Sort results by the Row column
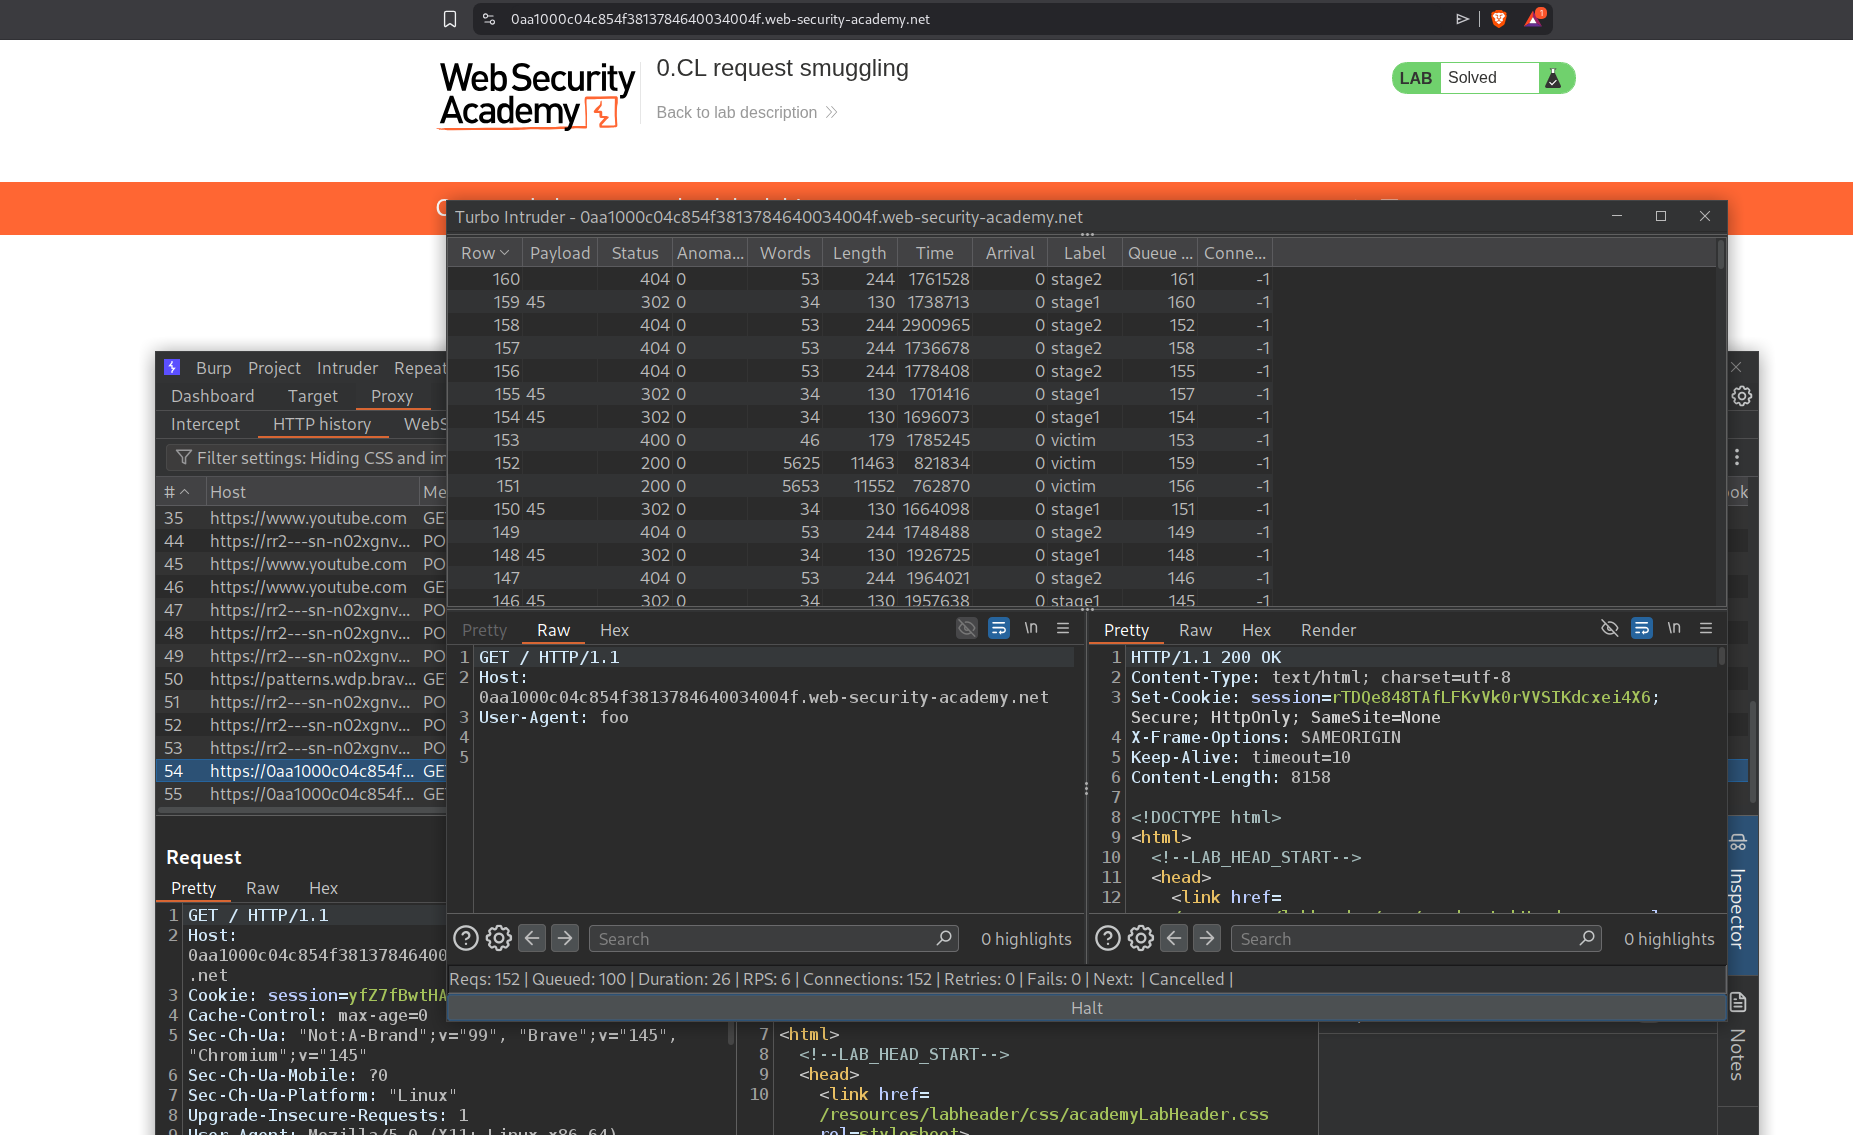 [484, 253]
